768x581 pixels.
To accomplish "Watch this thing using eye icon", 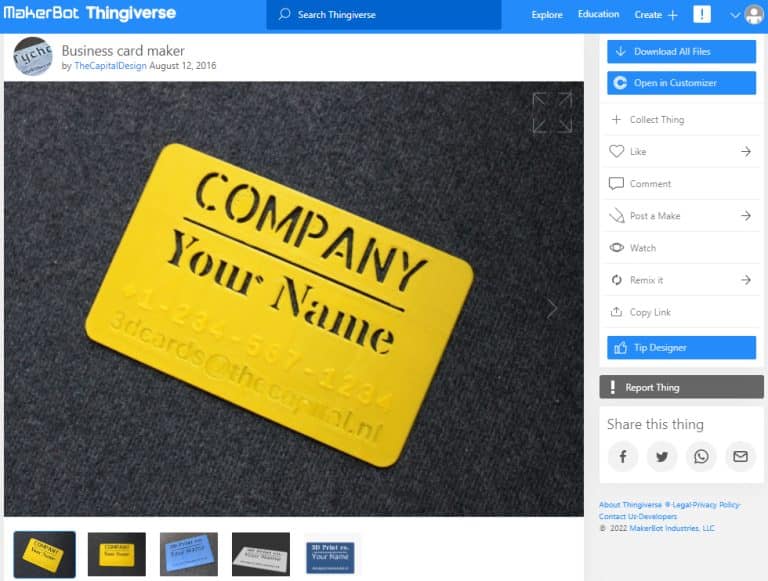I will pos(617,248).
